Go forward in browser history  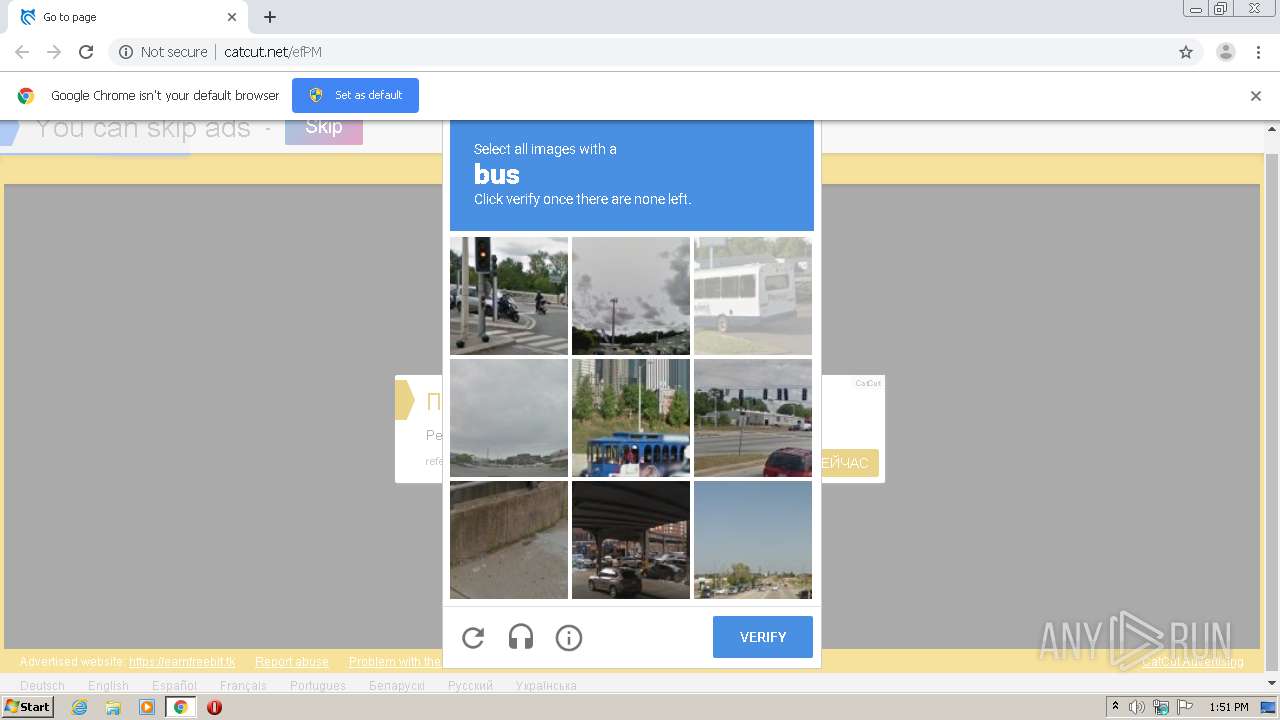click(54, 52)
